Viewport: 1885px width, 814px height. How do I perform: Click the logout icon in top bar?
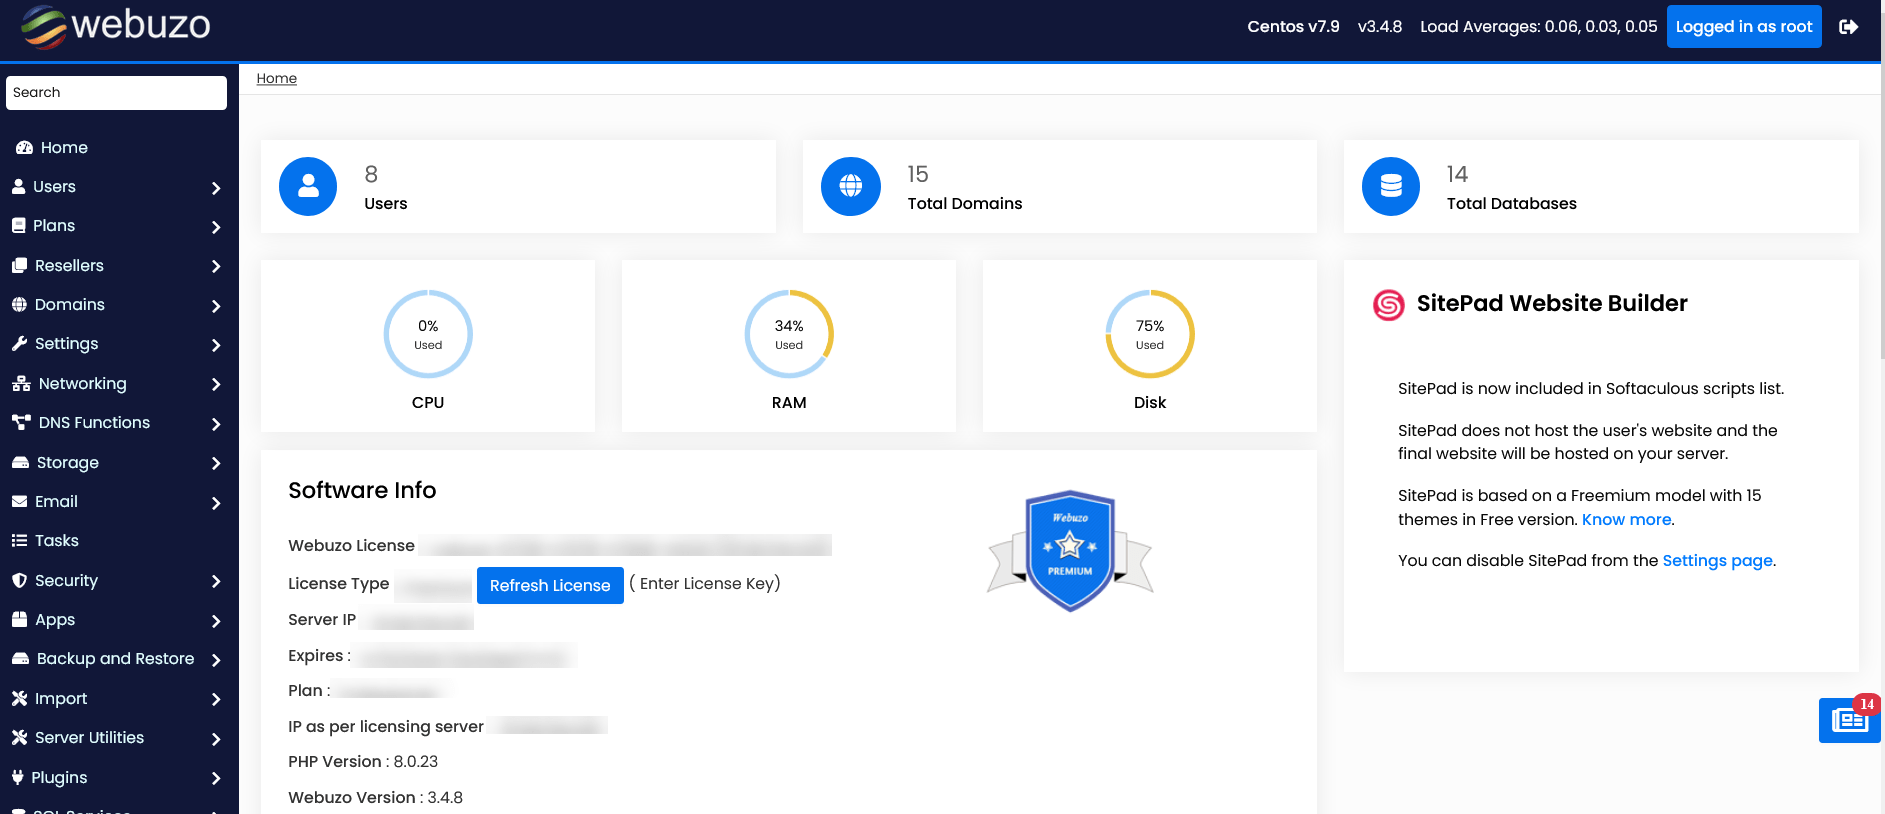pyautogui.click(x=1848, y=27)
